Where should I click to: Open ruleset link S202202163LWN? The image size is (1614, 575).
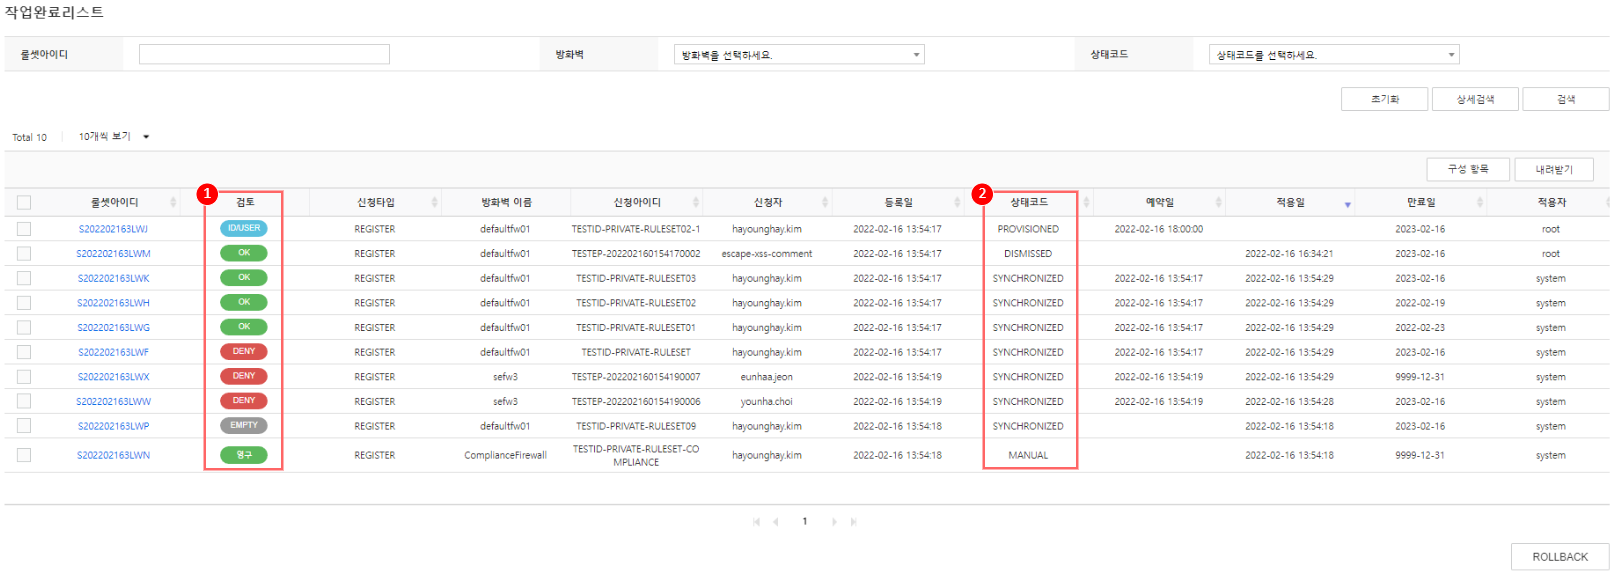(113, 455)
